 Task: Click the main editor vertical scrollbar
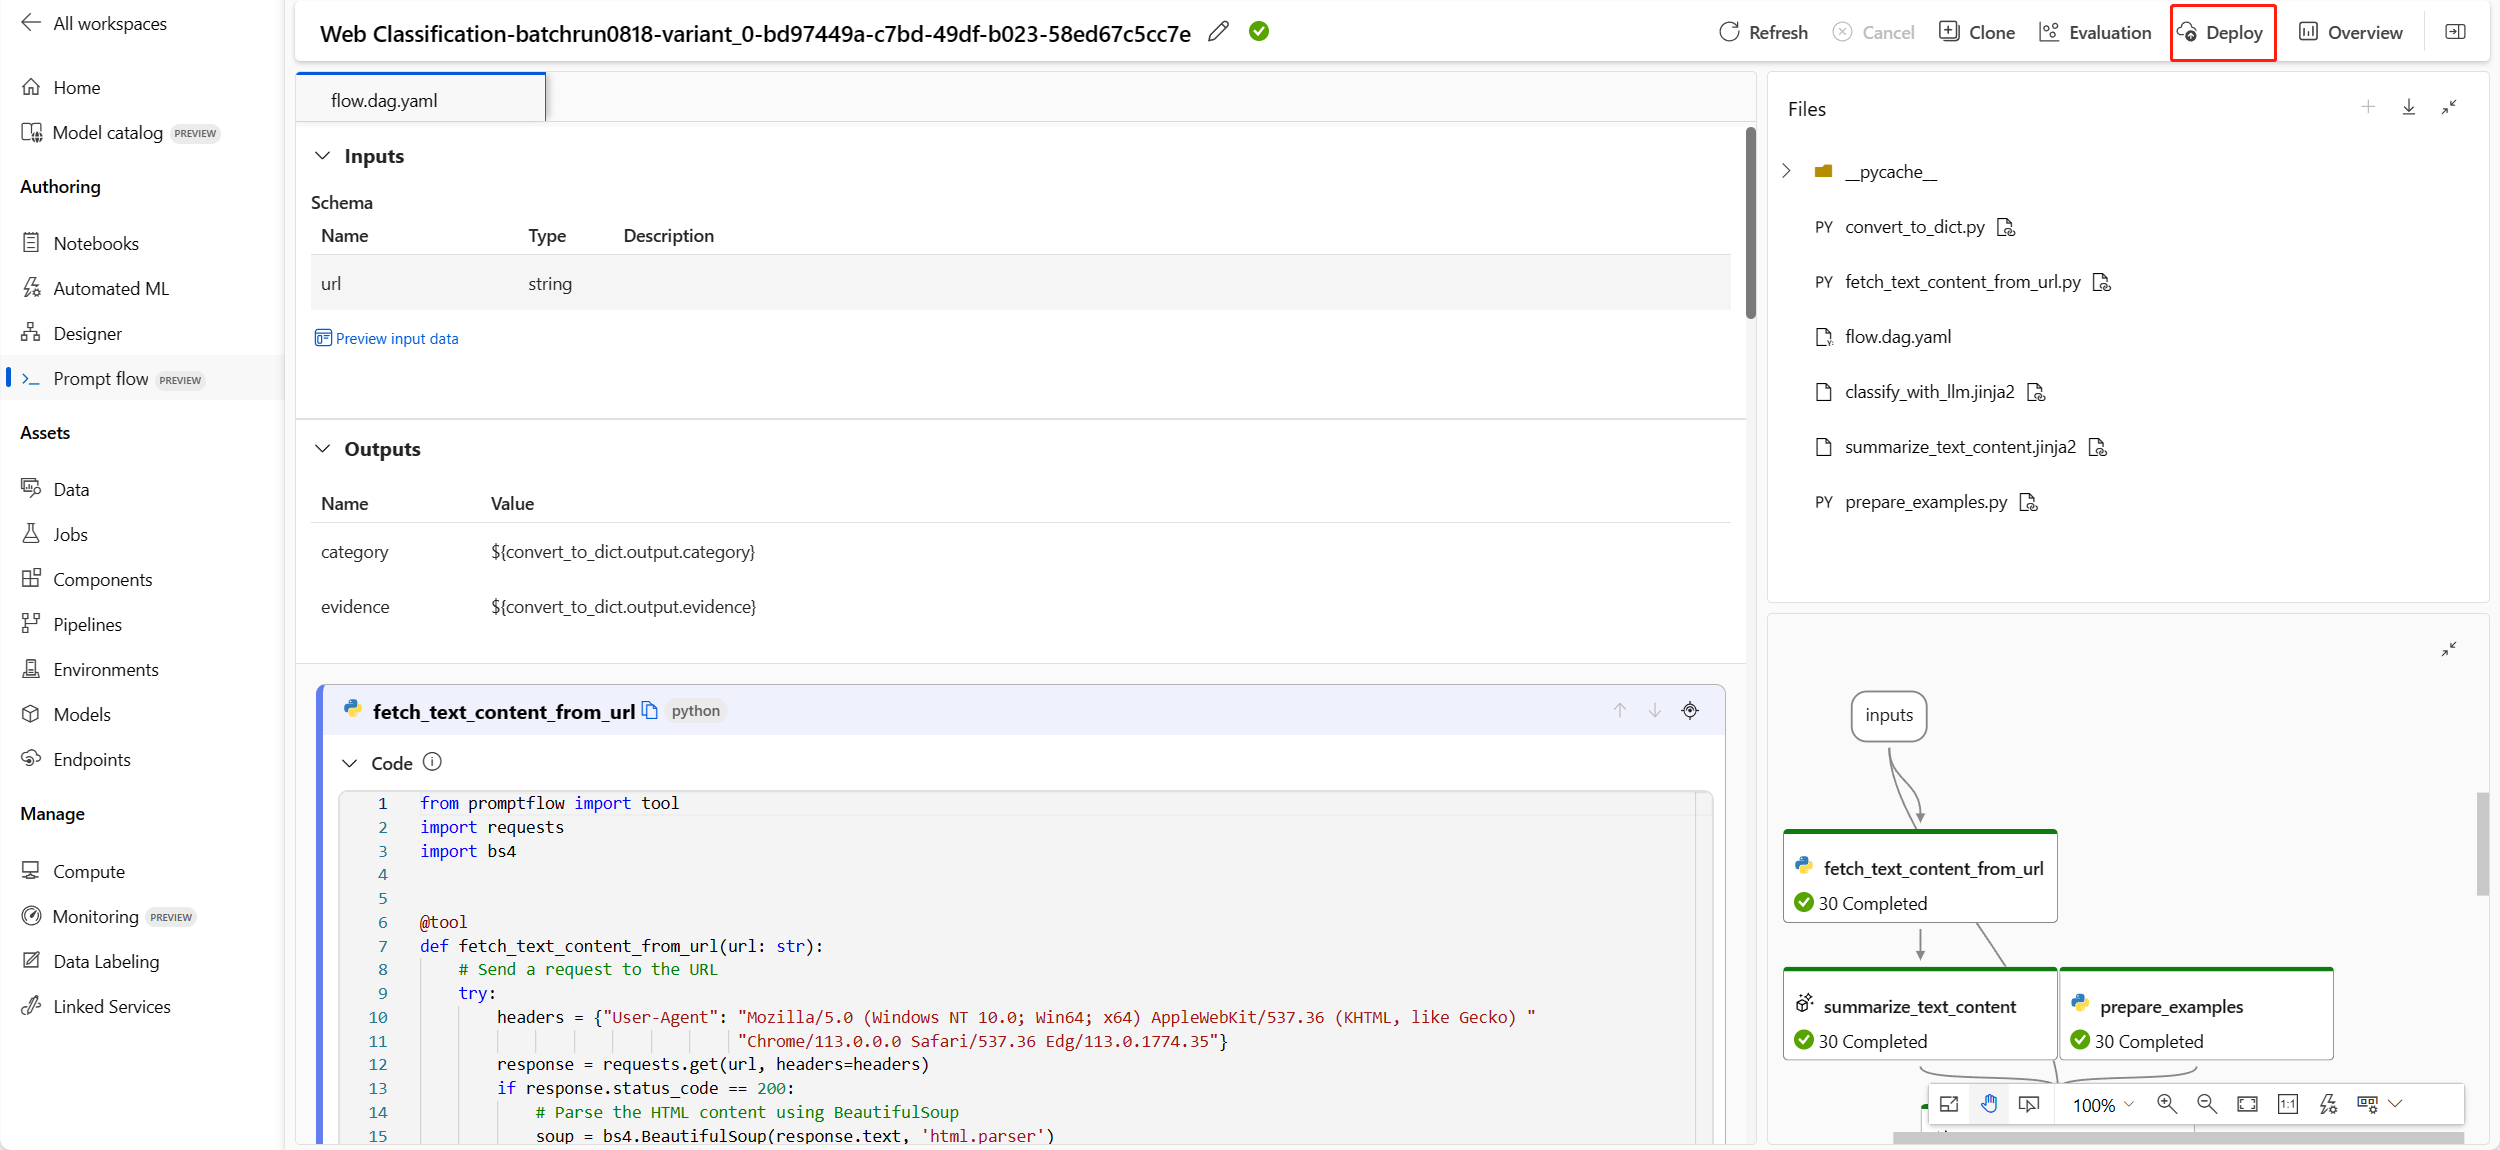1750,224
